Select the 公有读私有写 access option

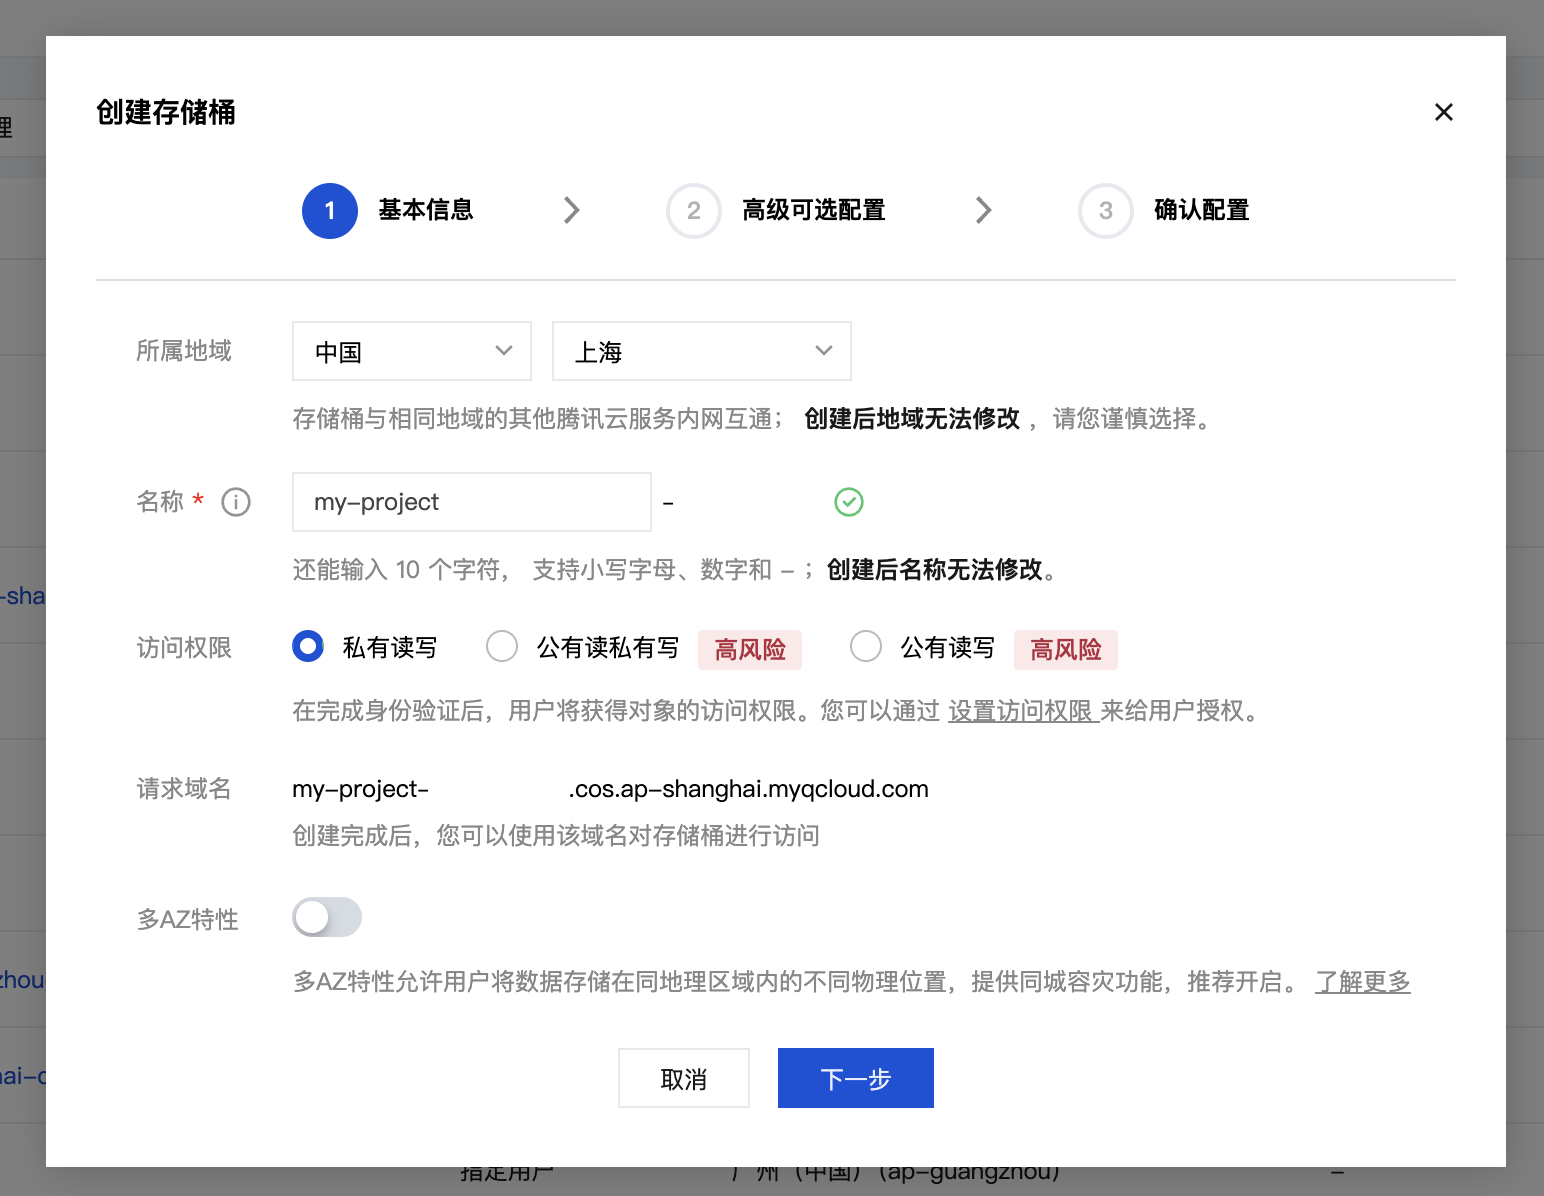502,647
